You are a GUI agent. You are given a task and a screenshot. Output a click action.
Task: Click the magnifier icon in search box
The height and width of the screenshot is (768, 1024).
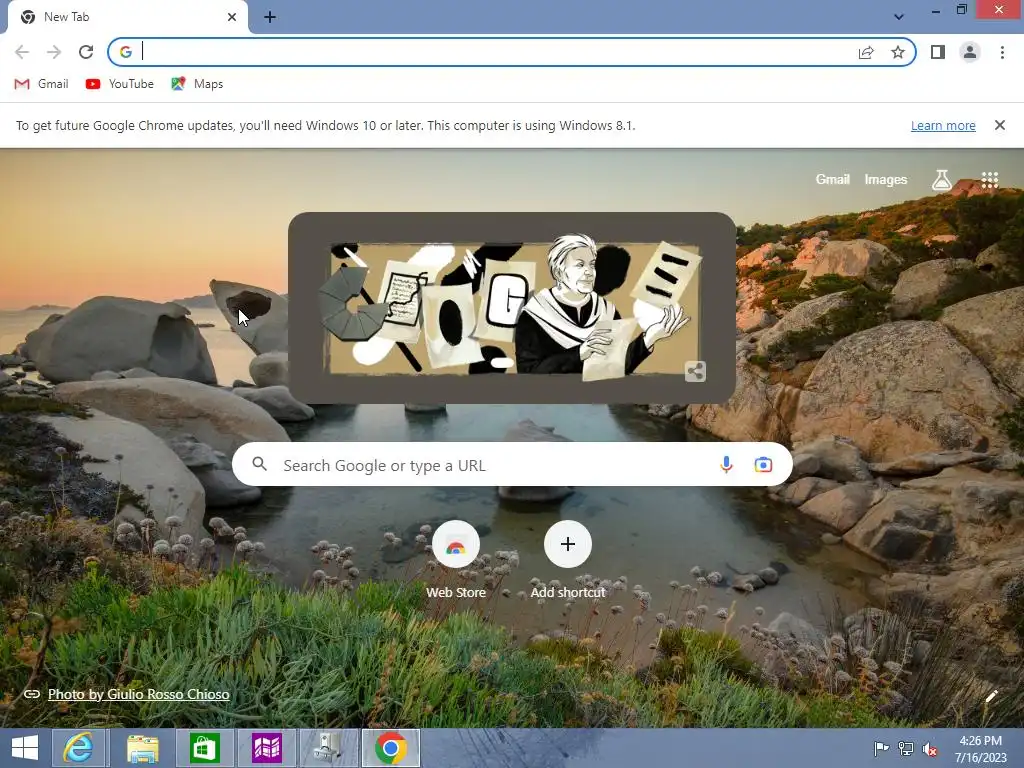[259, 464]
